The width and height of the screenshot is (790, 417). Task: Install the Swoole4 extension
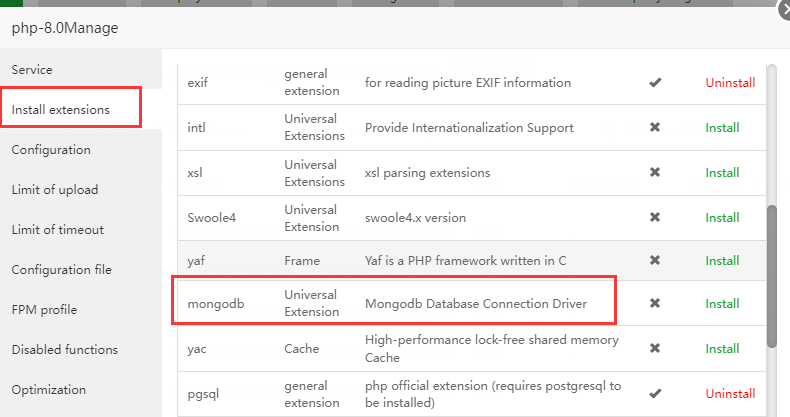722,217
